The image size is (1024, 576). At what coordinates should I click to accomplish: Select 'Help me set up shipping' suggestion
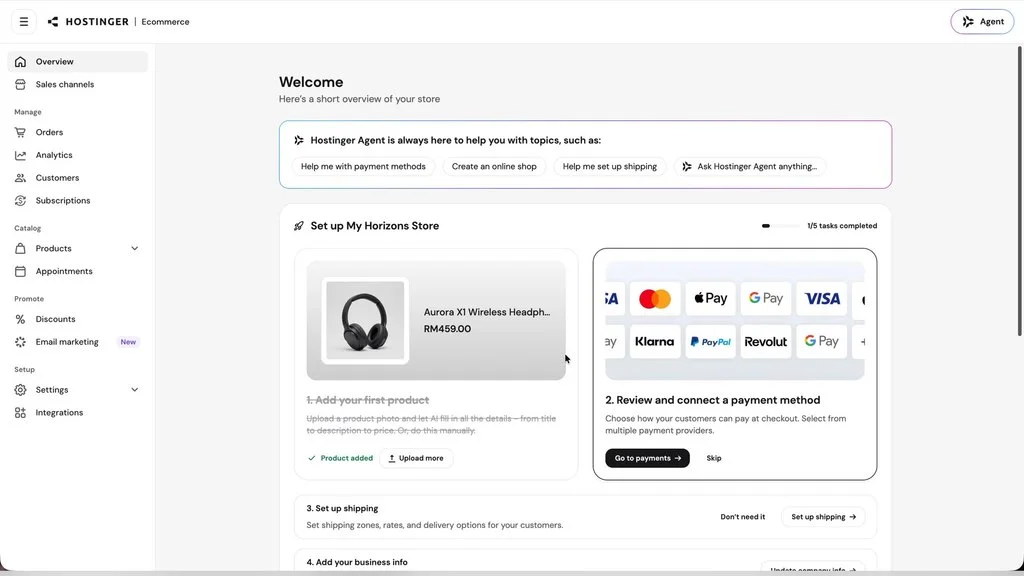click(x=610, y=167)
